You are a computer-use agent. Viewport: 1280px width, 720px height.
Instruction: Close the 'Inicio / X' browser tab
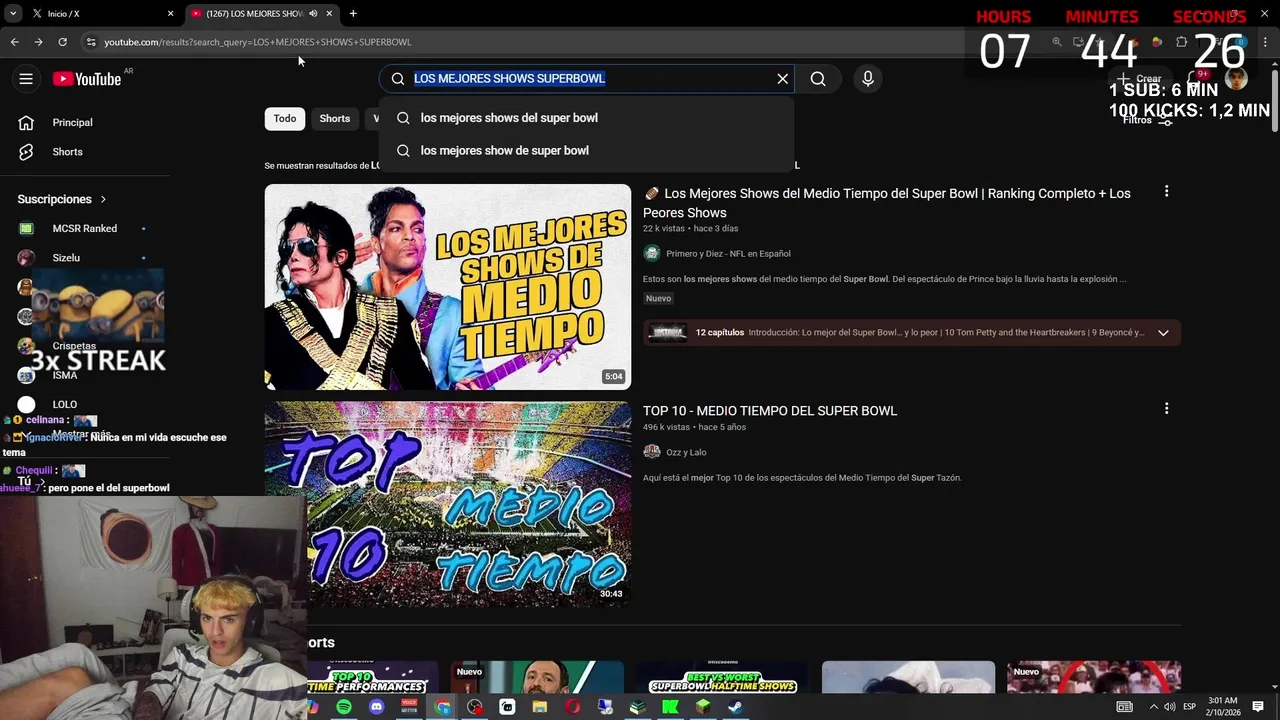pos(170,14)
